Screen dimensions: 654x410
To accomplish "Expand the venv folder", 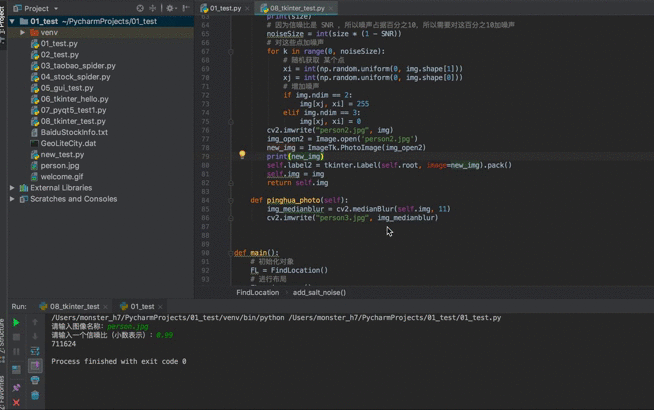I will click(23, 33).
